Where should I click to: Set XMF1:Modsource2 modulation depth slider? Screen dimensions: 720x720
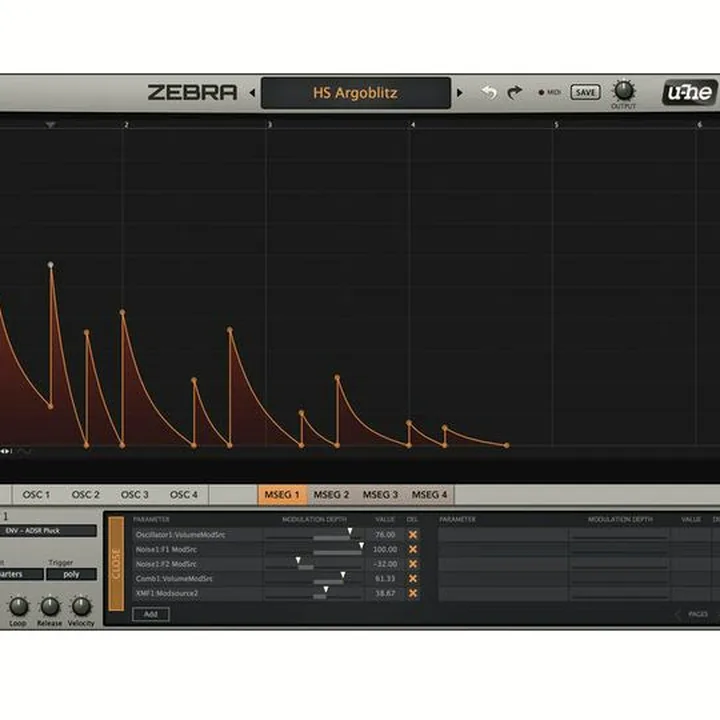coord(314,594)
